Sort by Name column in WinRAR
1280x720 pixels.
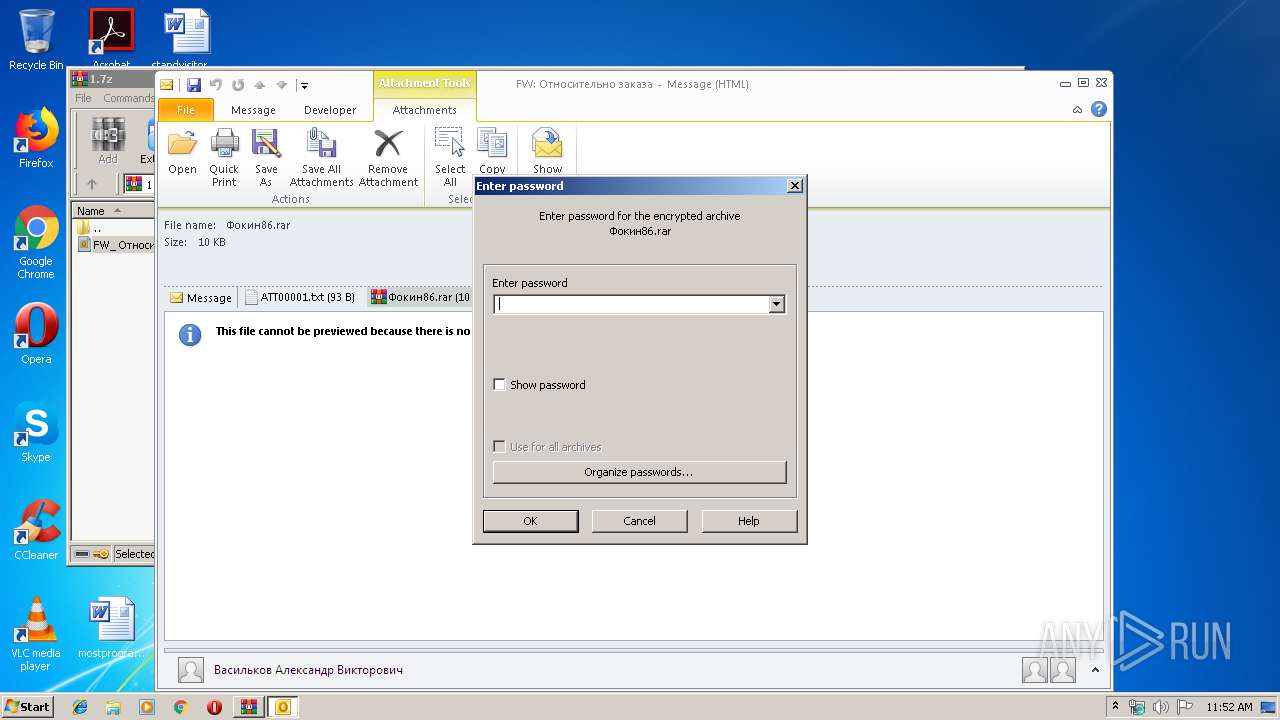(x=112, y=211)
